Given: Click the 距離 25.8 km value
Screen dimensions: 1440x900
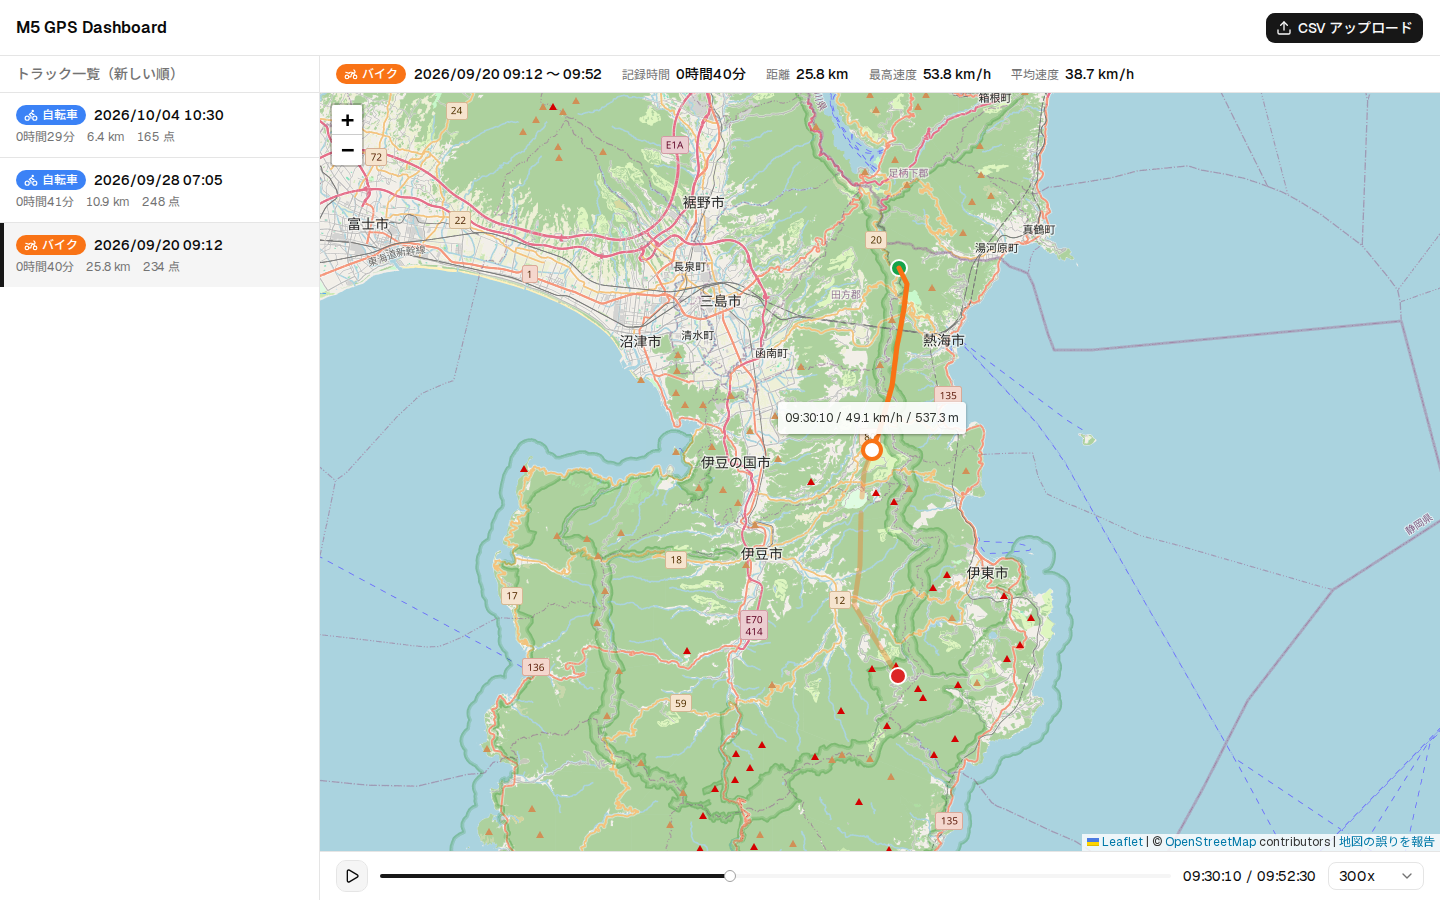Looking at the screenshot, I should click(822, 74).
